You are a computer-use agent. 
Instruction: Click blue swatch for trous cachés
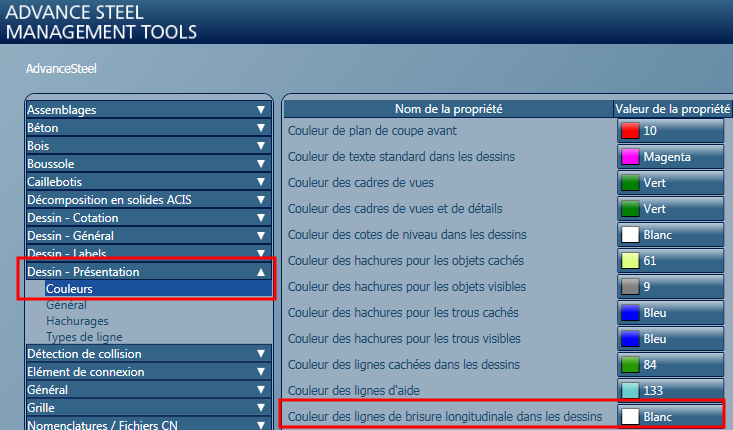630,313
